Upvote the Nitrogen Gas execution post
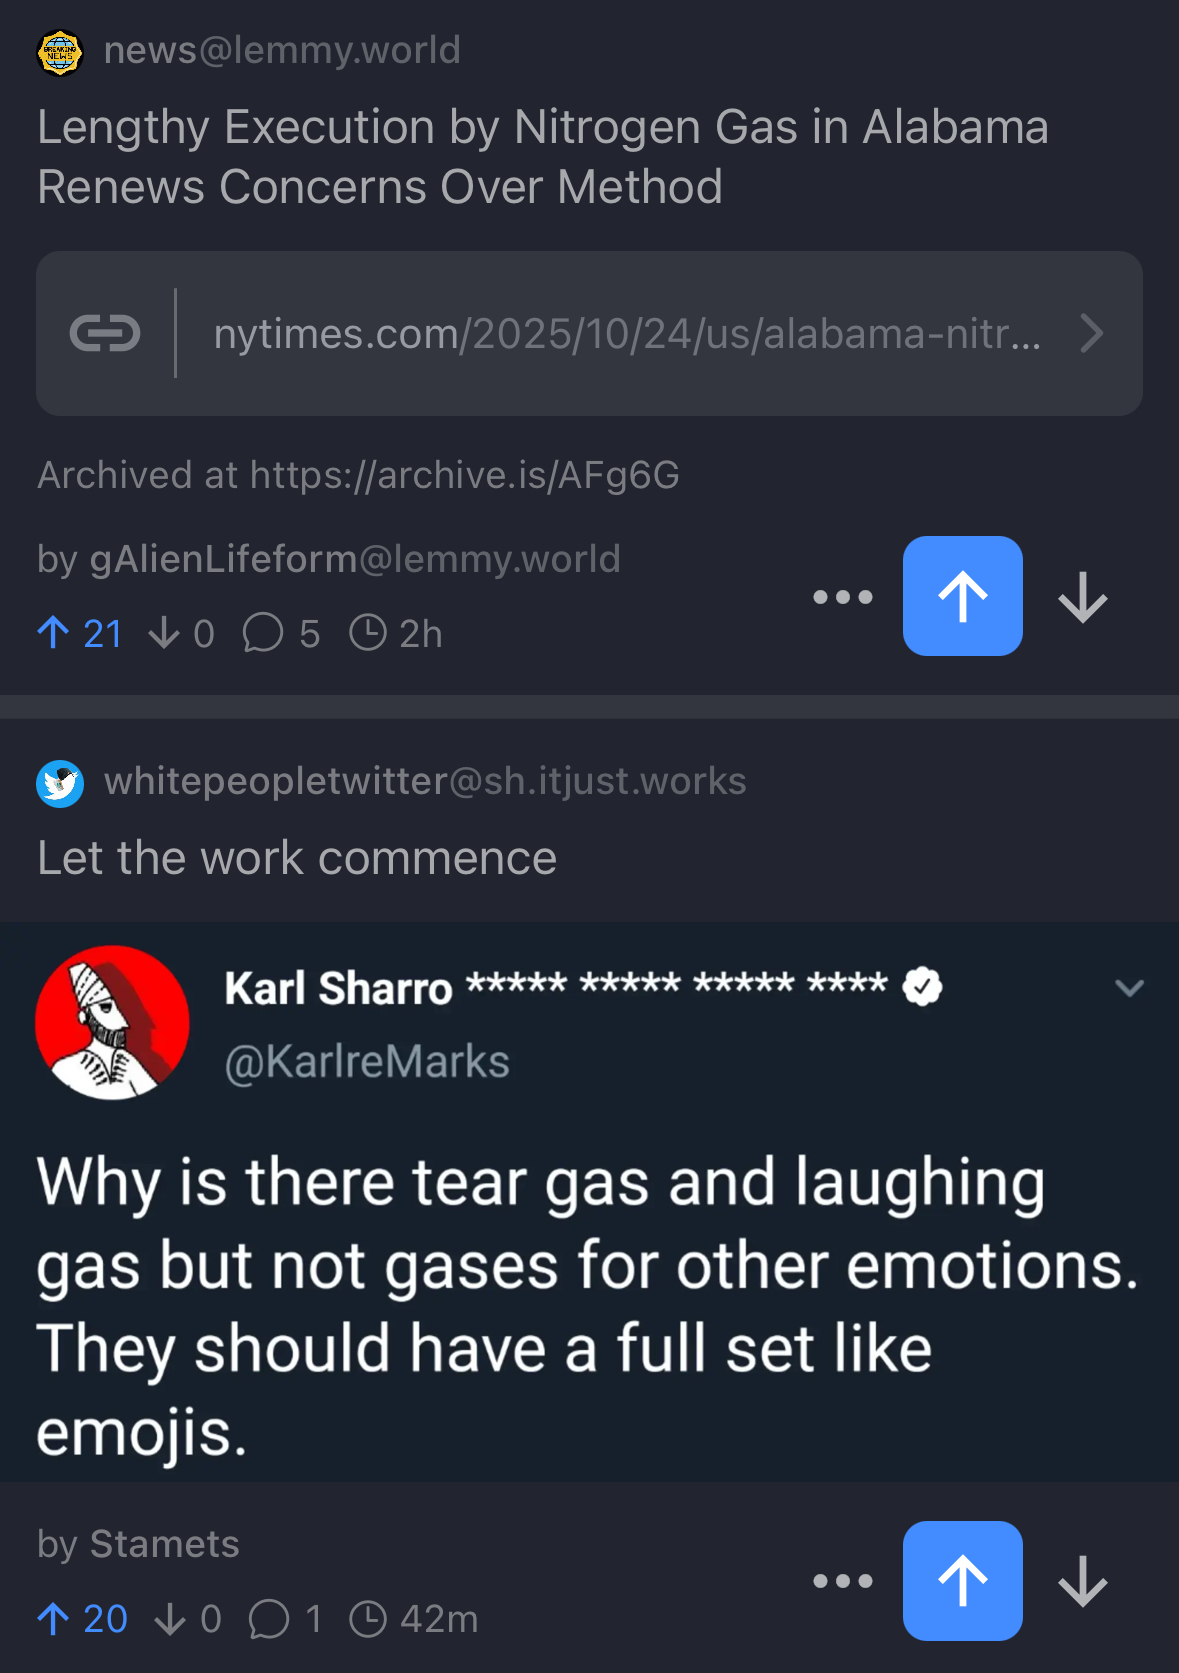The image size is (1179, 1673). pos(962,596)
